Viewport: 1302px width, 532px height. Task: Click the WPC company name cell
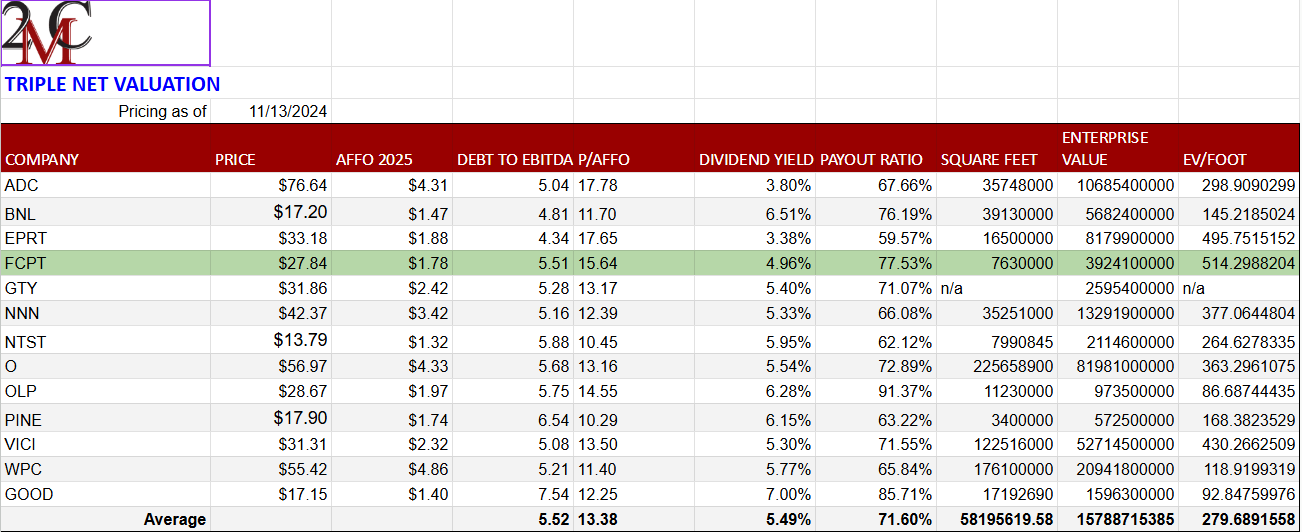24,469
